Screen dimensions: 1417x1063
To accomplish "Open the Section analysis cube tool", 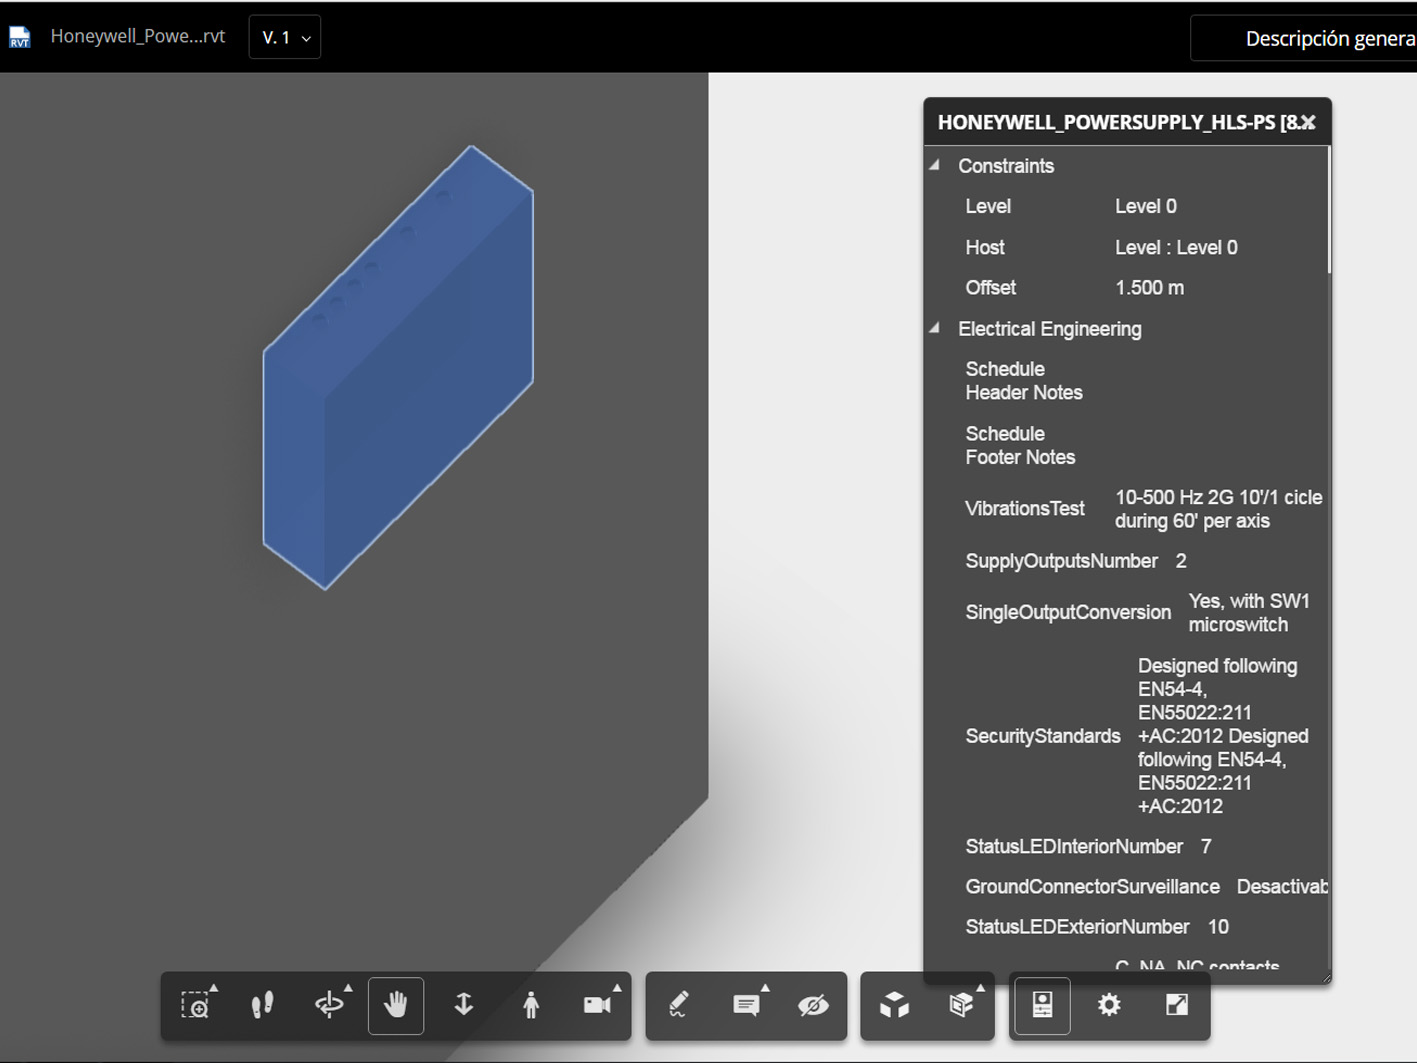I will [961, 1005].
